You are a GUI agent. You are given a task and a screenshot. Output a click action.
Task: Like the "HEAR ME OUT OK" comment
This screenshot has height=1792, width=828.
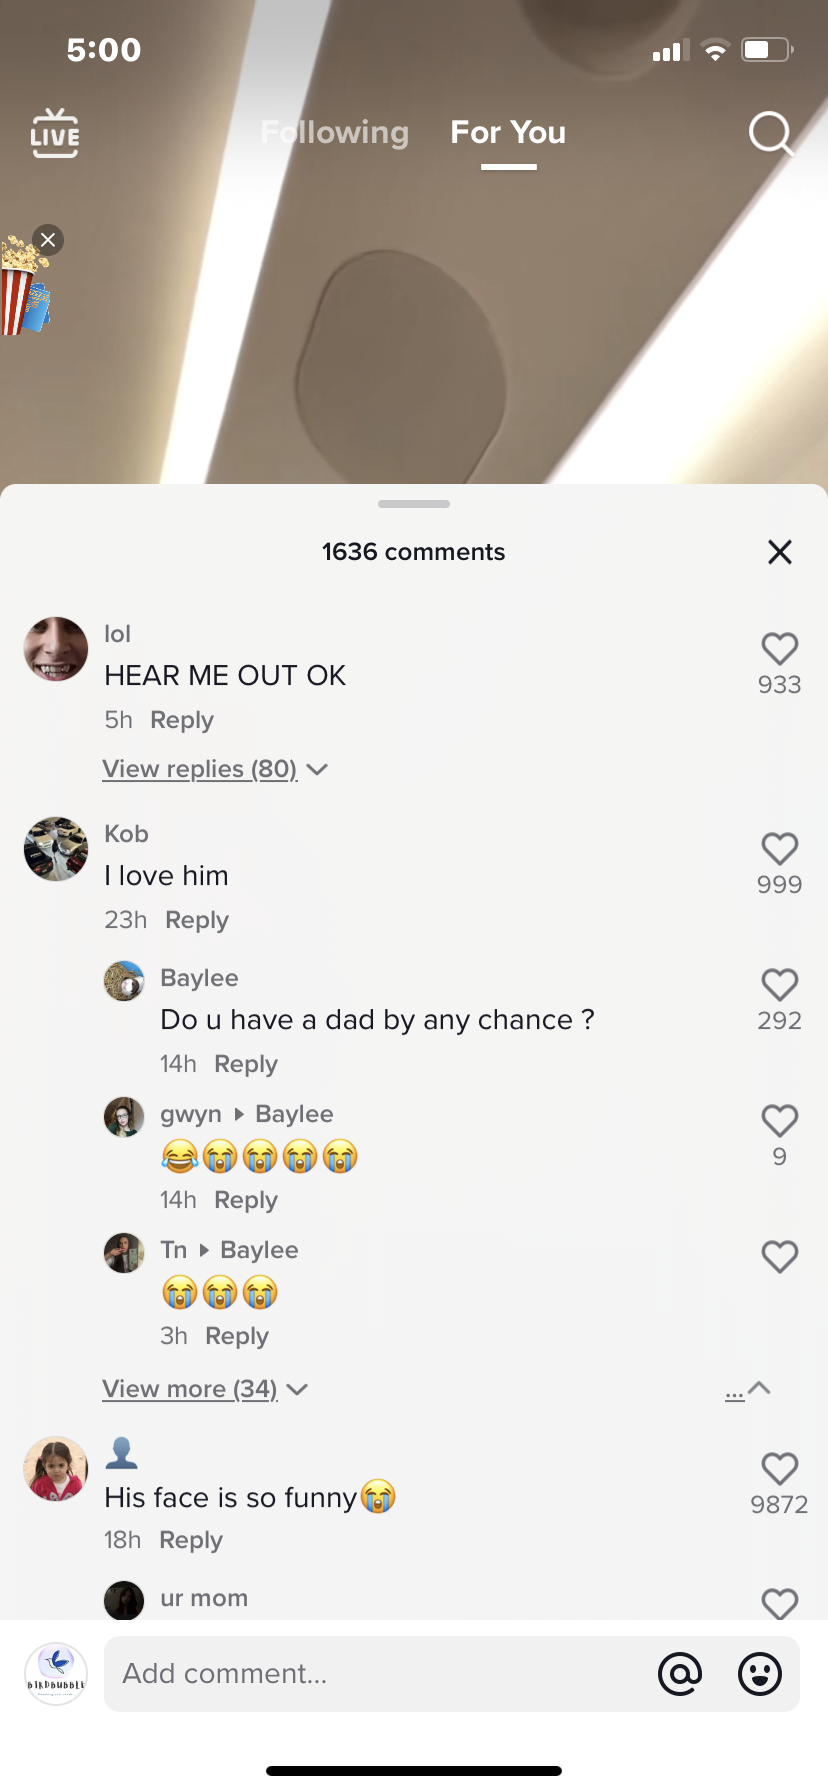tap(780, 649)
